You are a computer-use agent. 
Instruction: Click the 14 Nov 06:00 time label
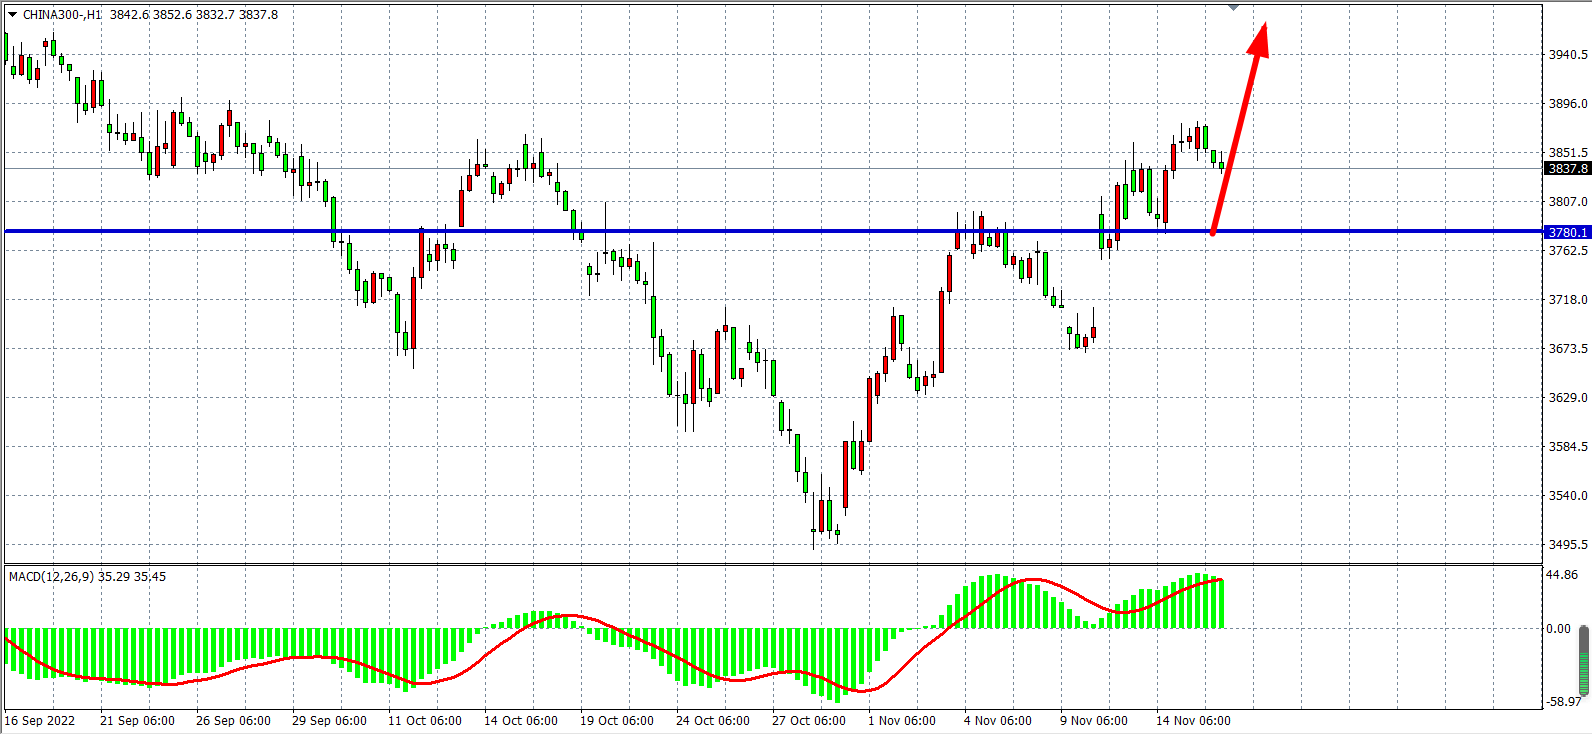tap(1193, 721)
